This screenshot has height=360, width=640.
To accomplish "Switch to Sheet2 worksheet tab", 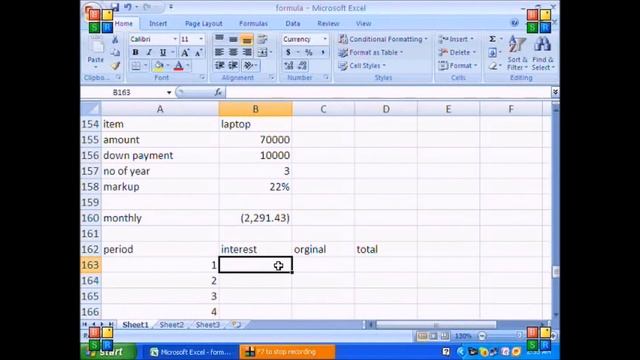I will pyautogui.click(x=171, y=325).
